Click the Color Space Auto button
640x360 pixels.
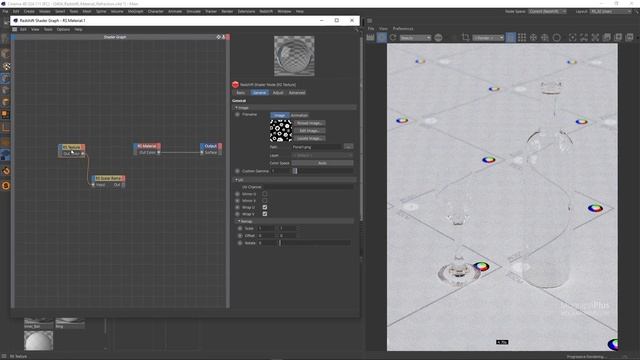pyautogui.click(x=322, y=163)
